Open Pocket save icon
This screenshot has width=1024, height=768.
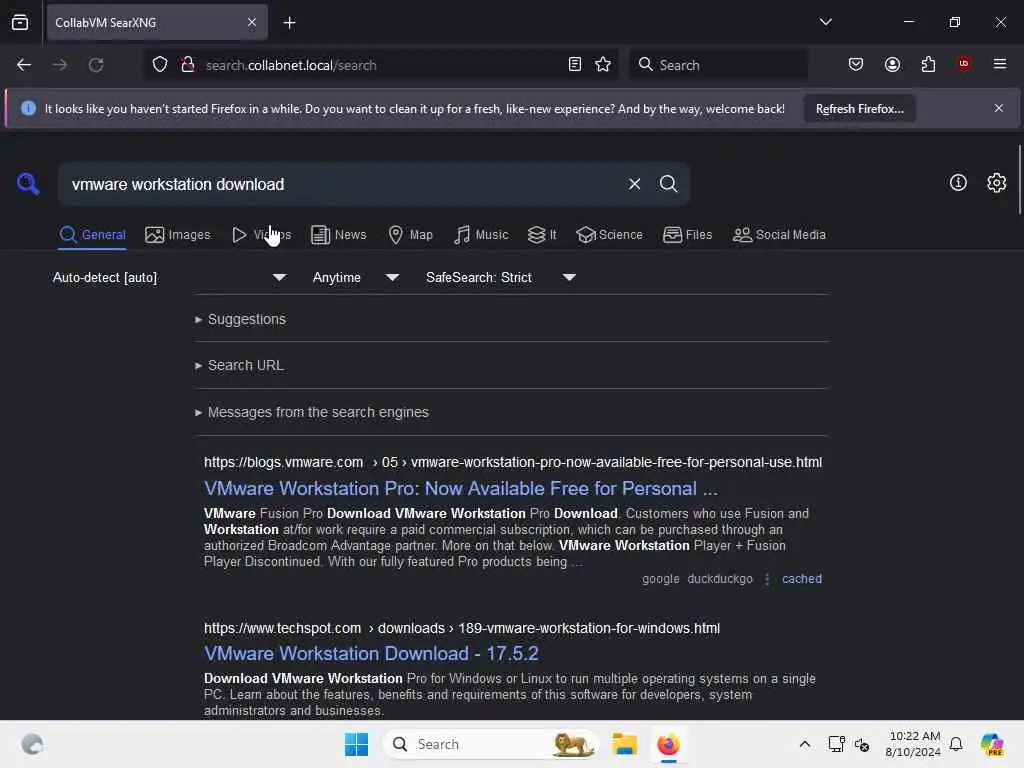(x=856, y=65)
